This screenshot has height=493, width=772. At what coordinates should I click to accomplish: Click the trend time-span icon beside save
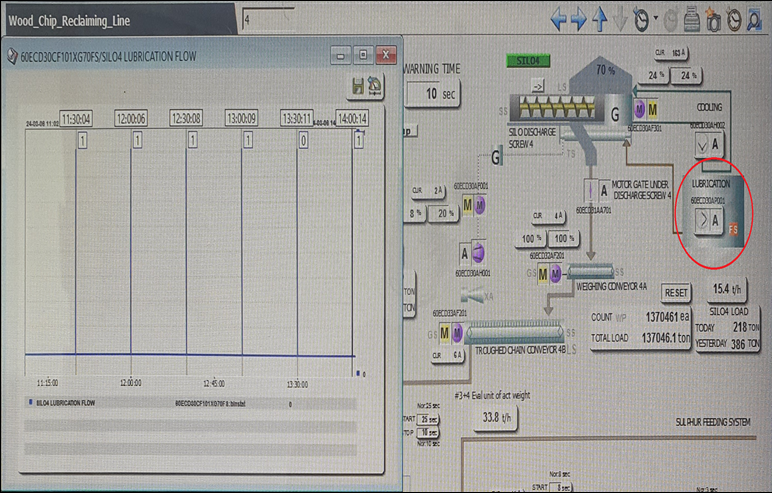pyautogui.click(x=374, y=87)
